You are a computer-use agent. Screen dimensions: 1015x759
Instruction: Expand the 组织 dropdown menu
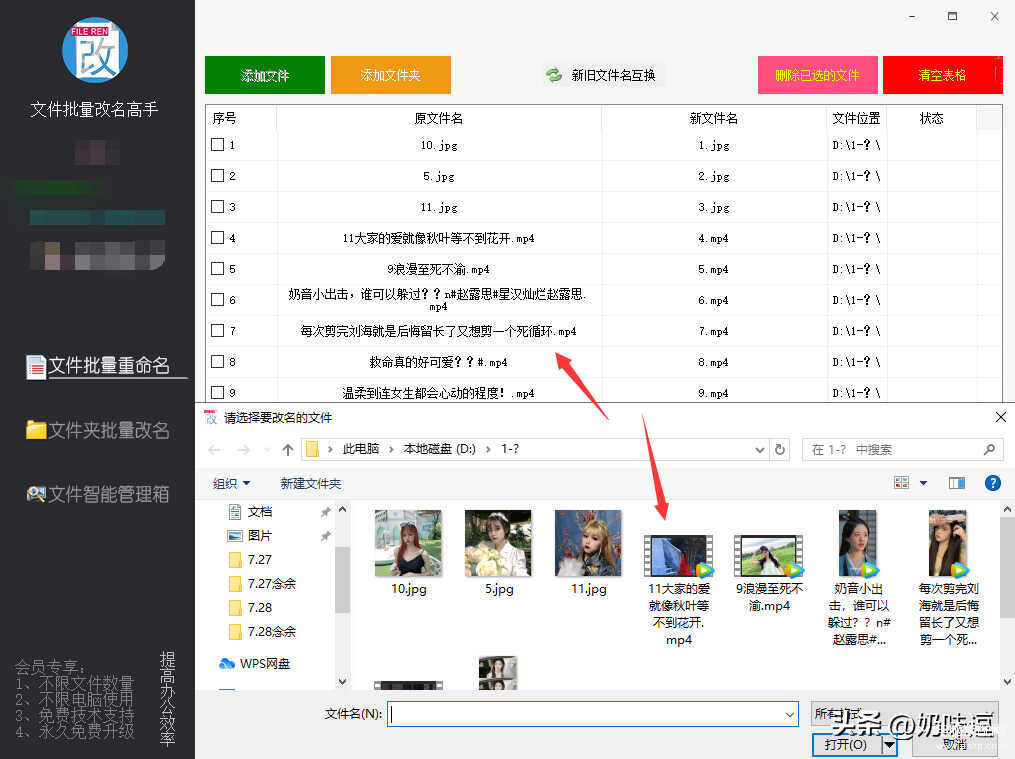tap(231, 483)
